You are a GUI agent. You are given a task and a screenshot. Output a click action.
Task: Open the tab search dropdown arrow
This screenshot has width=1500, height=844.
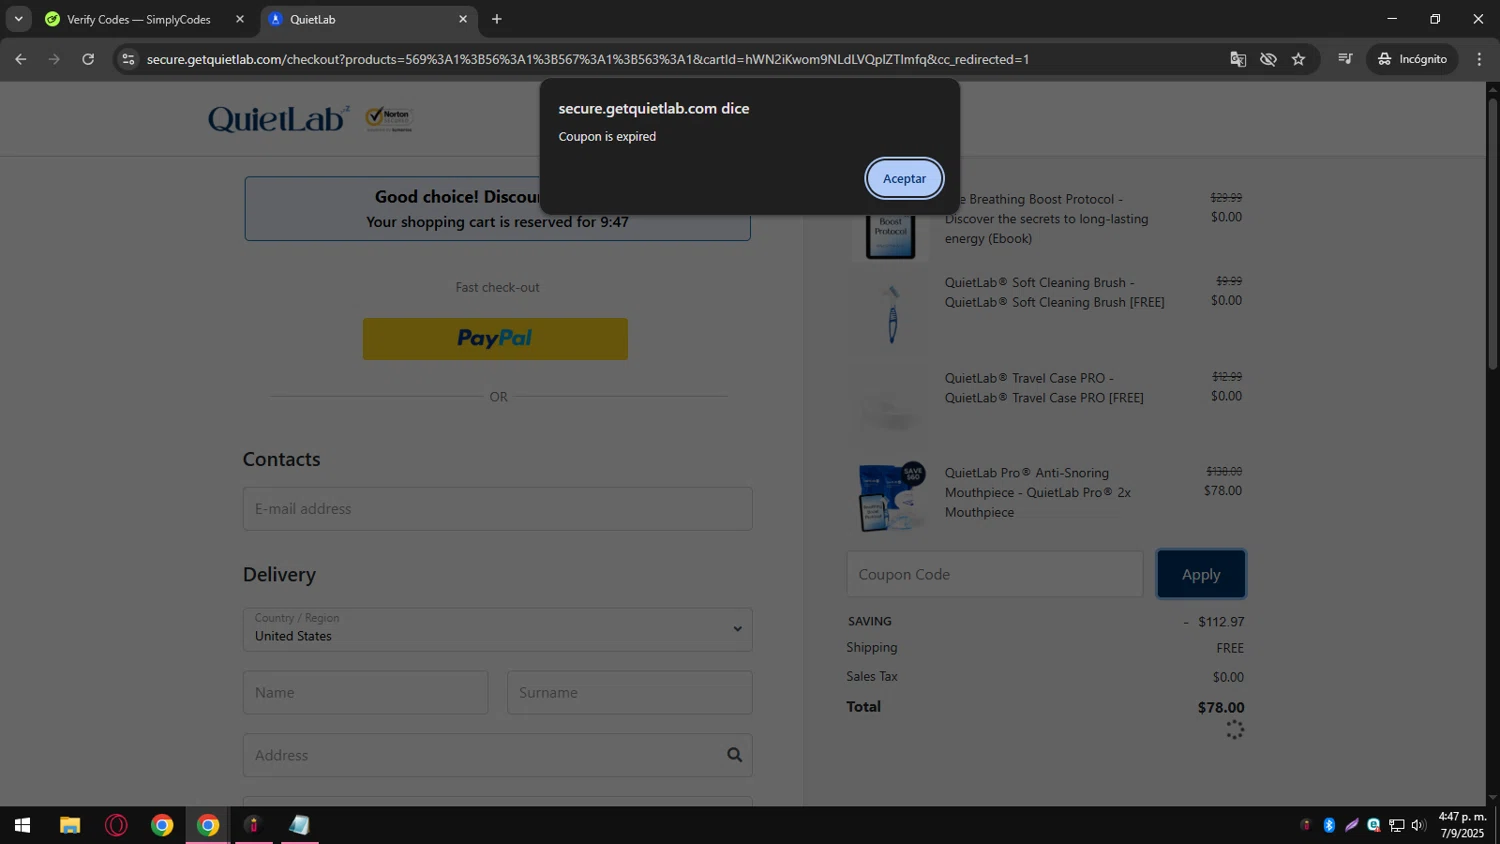pos(18,19)
